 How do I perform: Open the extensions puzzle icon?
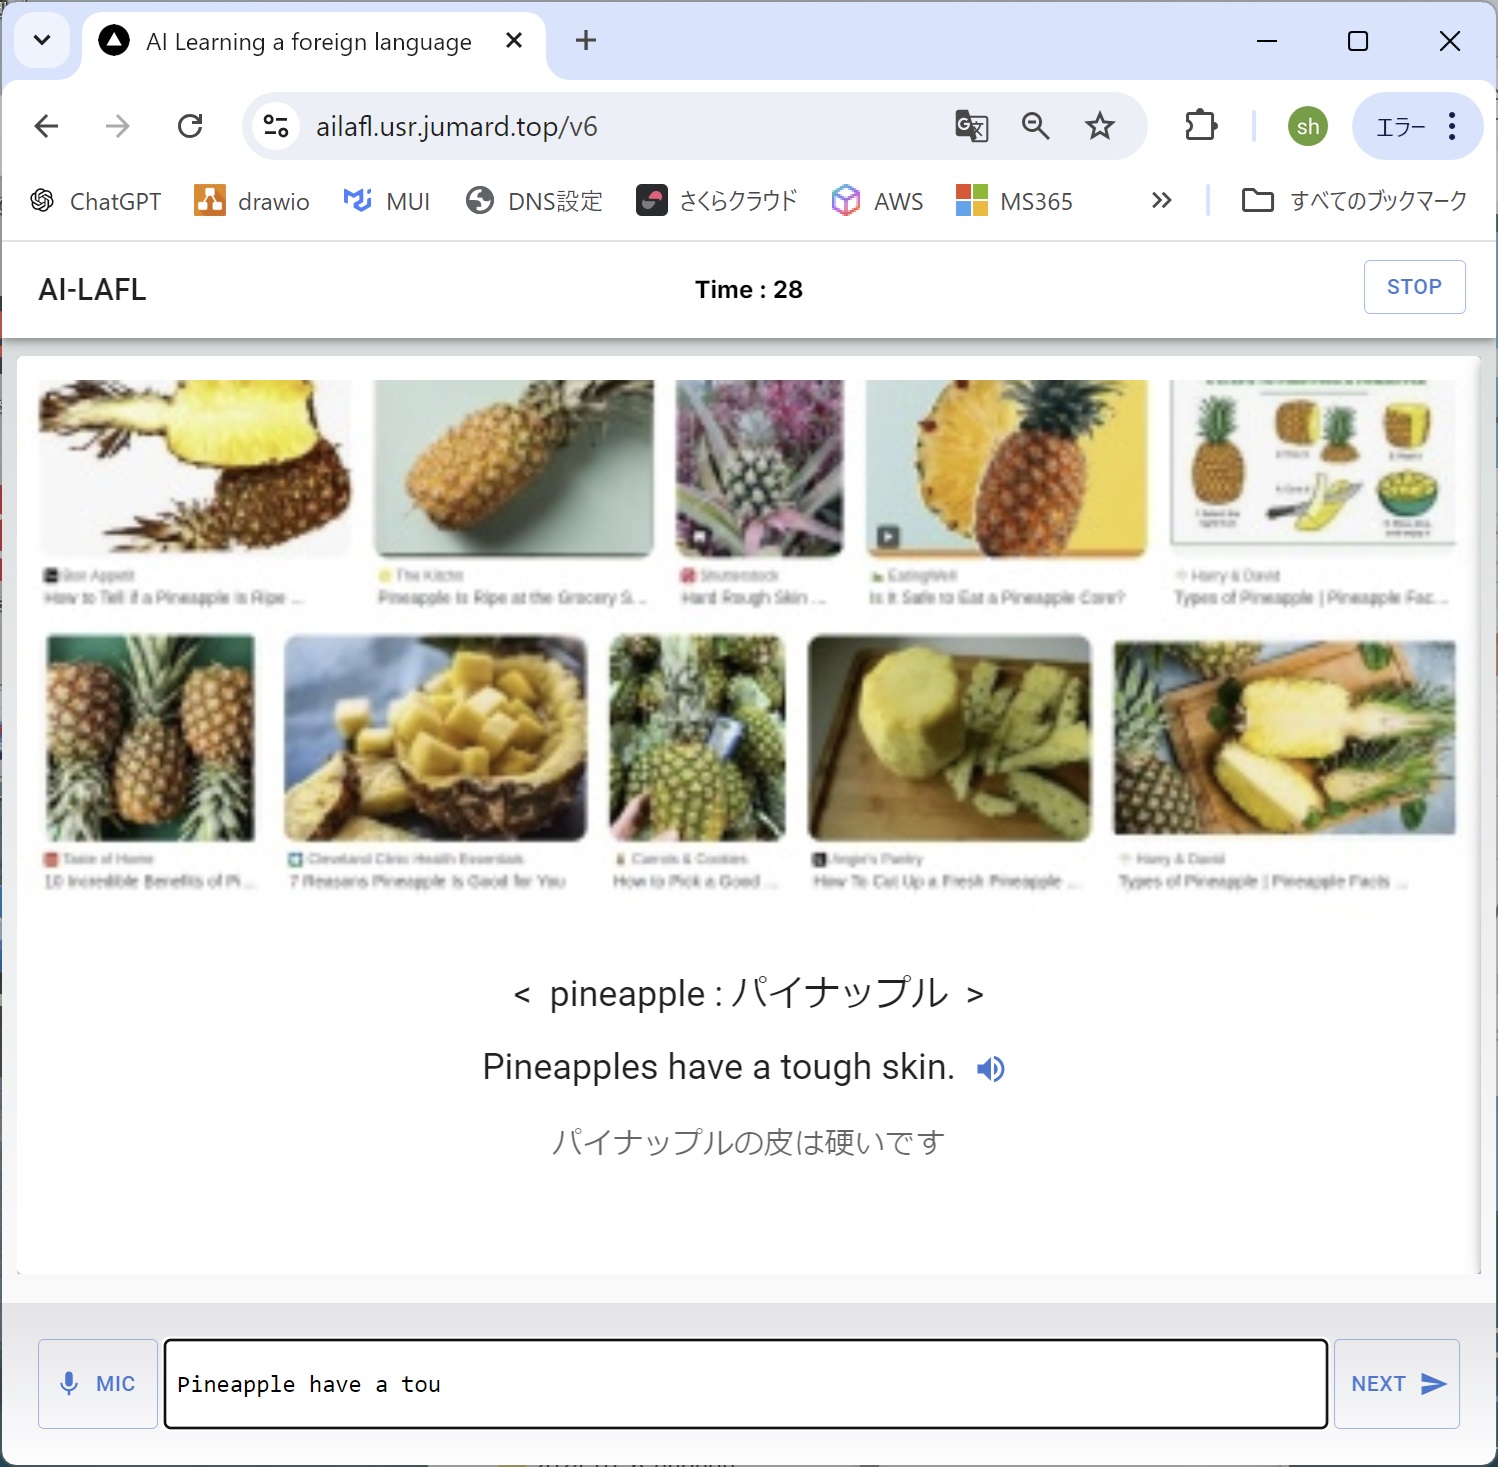point(1200,126)
